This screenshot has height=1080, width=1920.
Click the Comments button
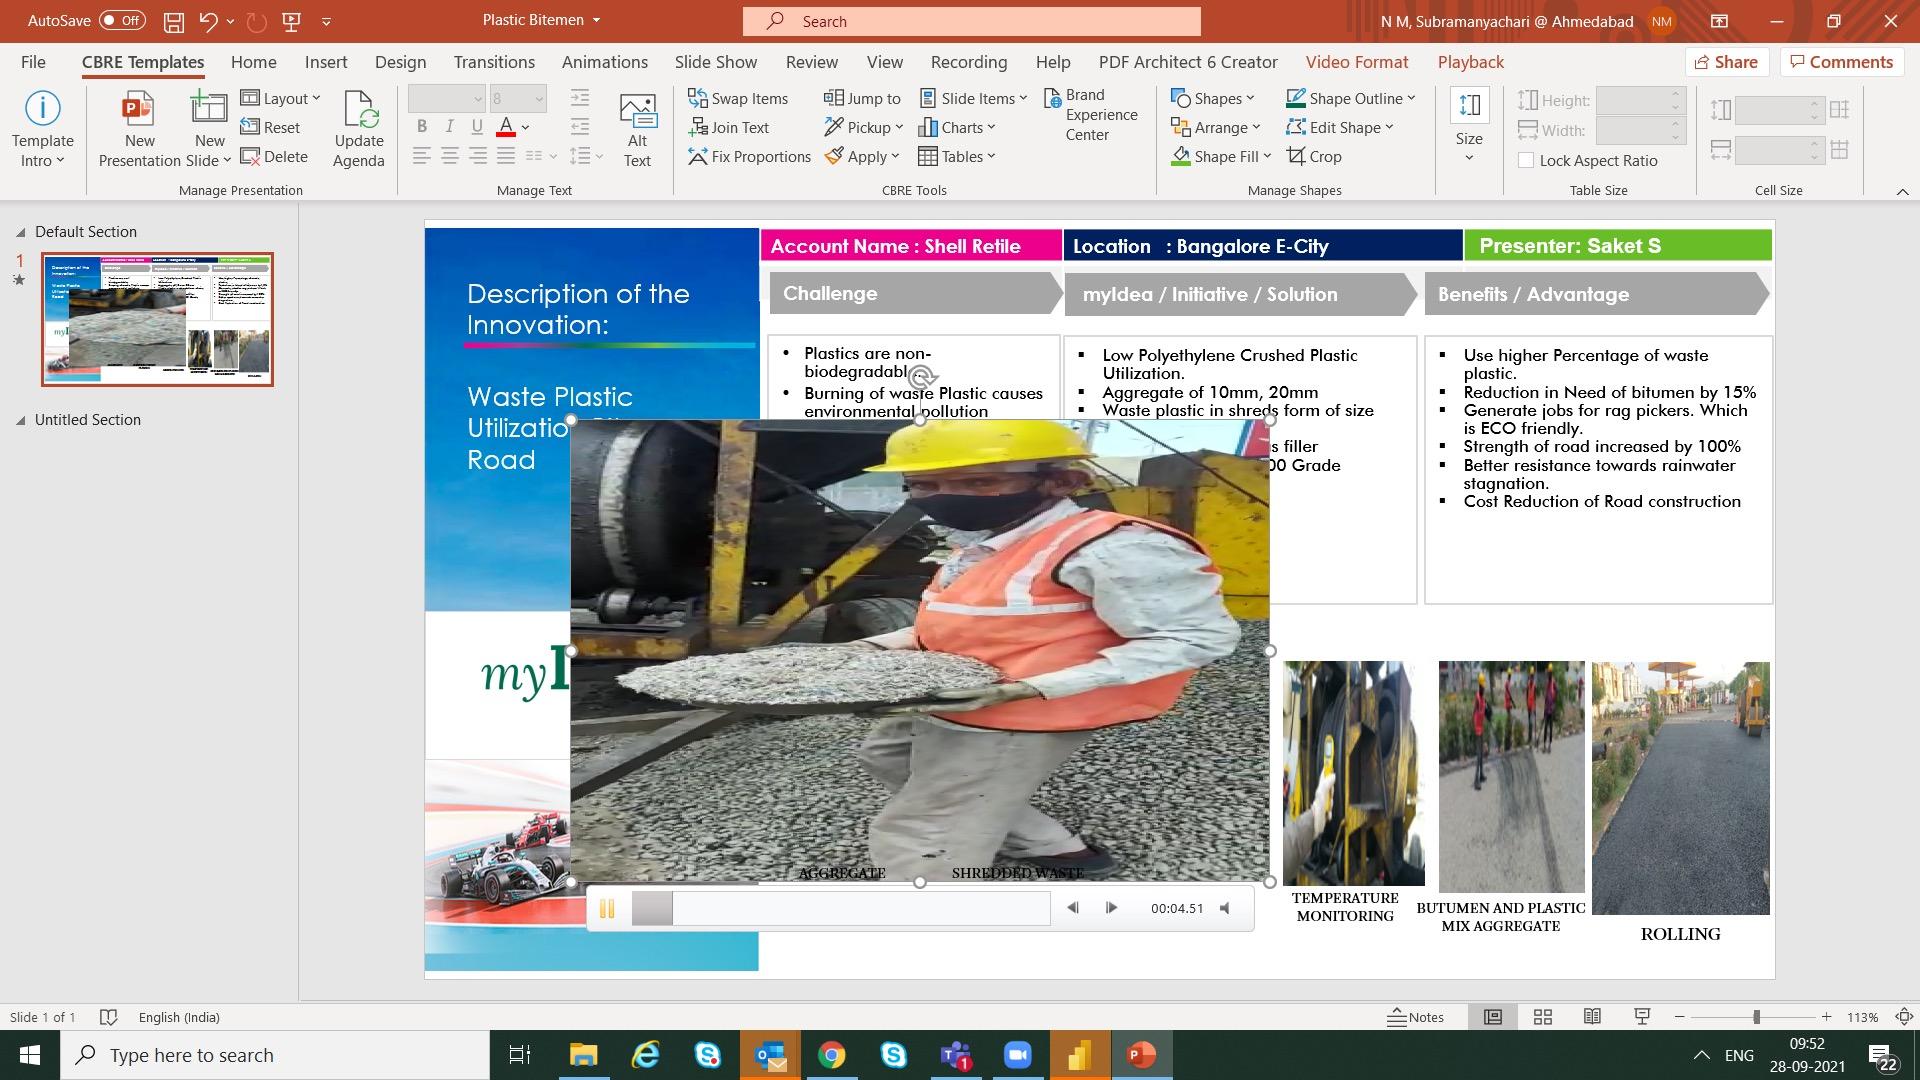(1841, 62)
